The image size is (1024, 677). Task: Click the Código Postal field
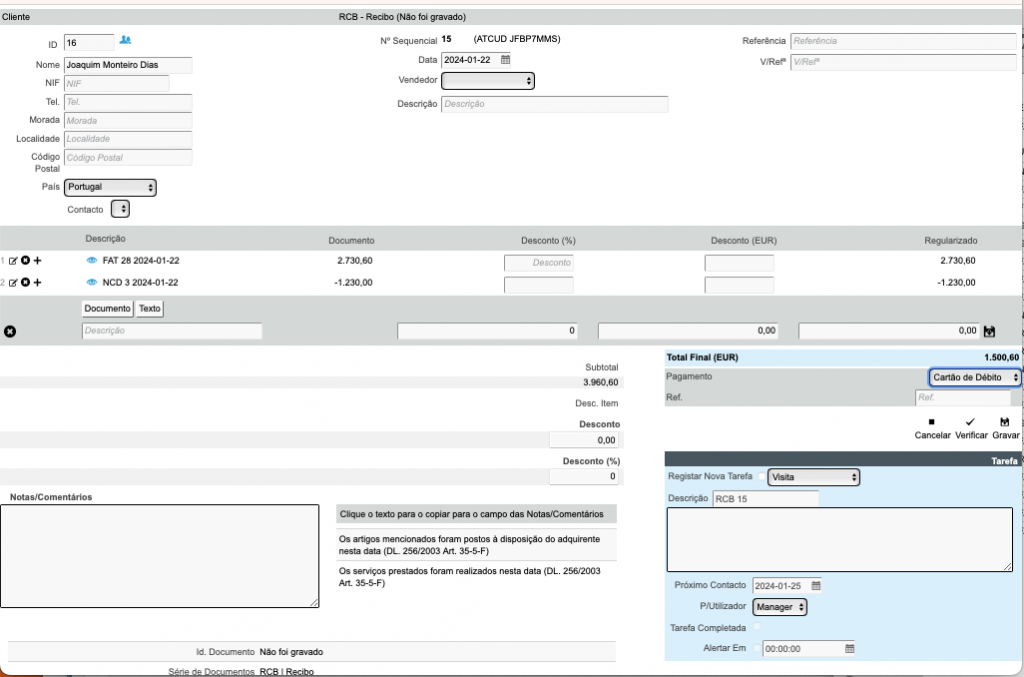coord(128,157)
